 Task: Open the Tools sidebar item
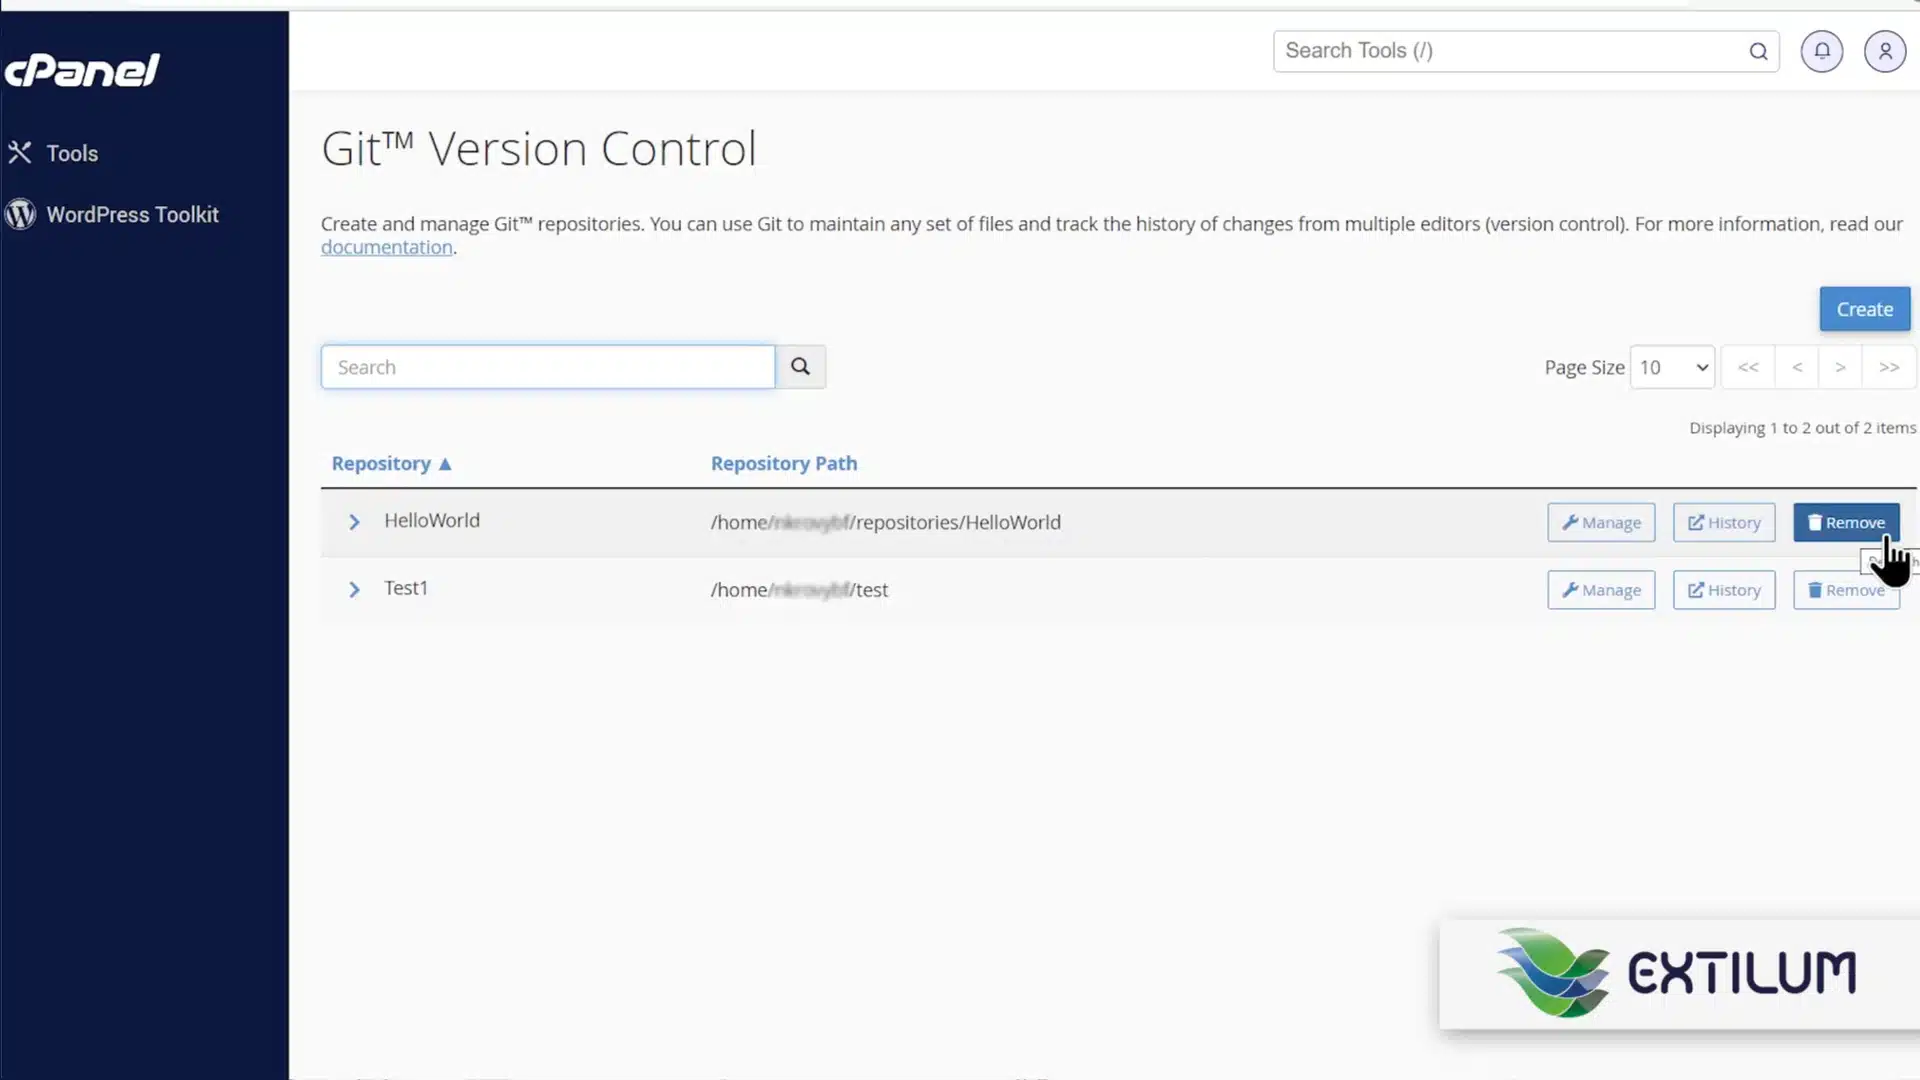click(x=54, y=153)
